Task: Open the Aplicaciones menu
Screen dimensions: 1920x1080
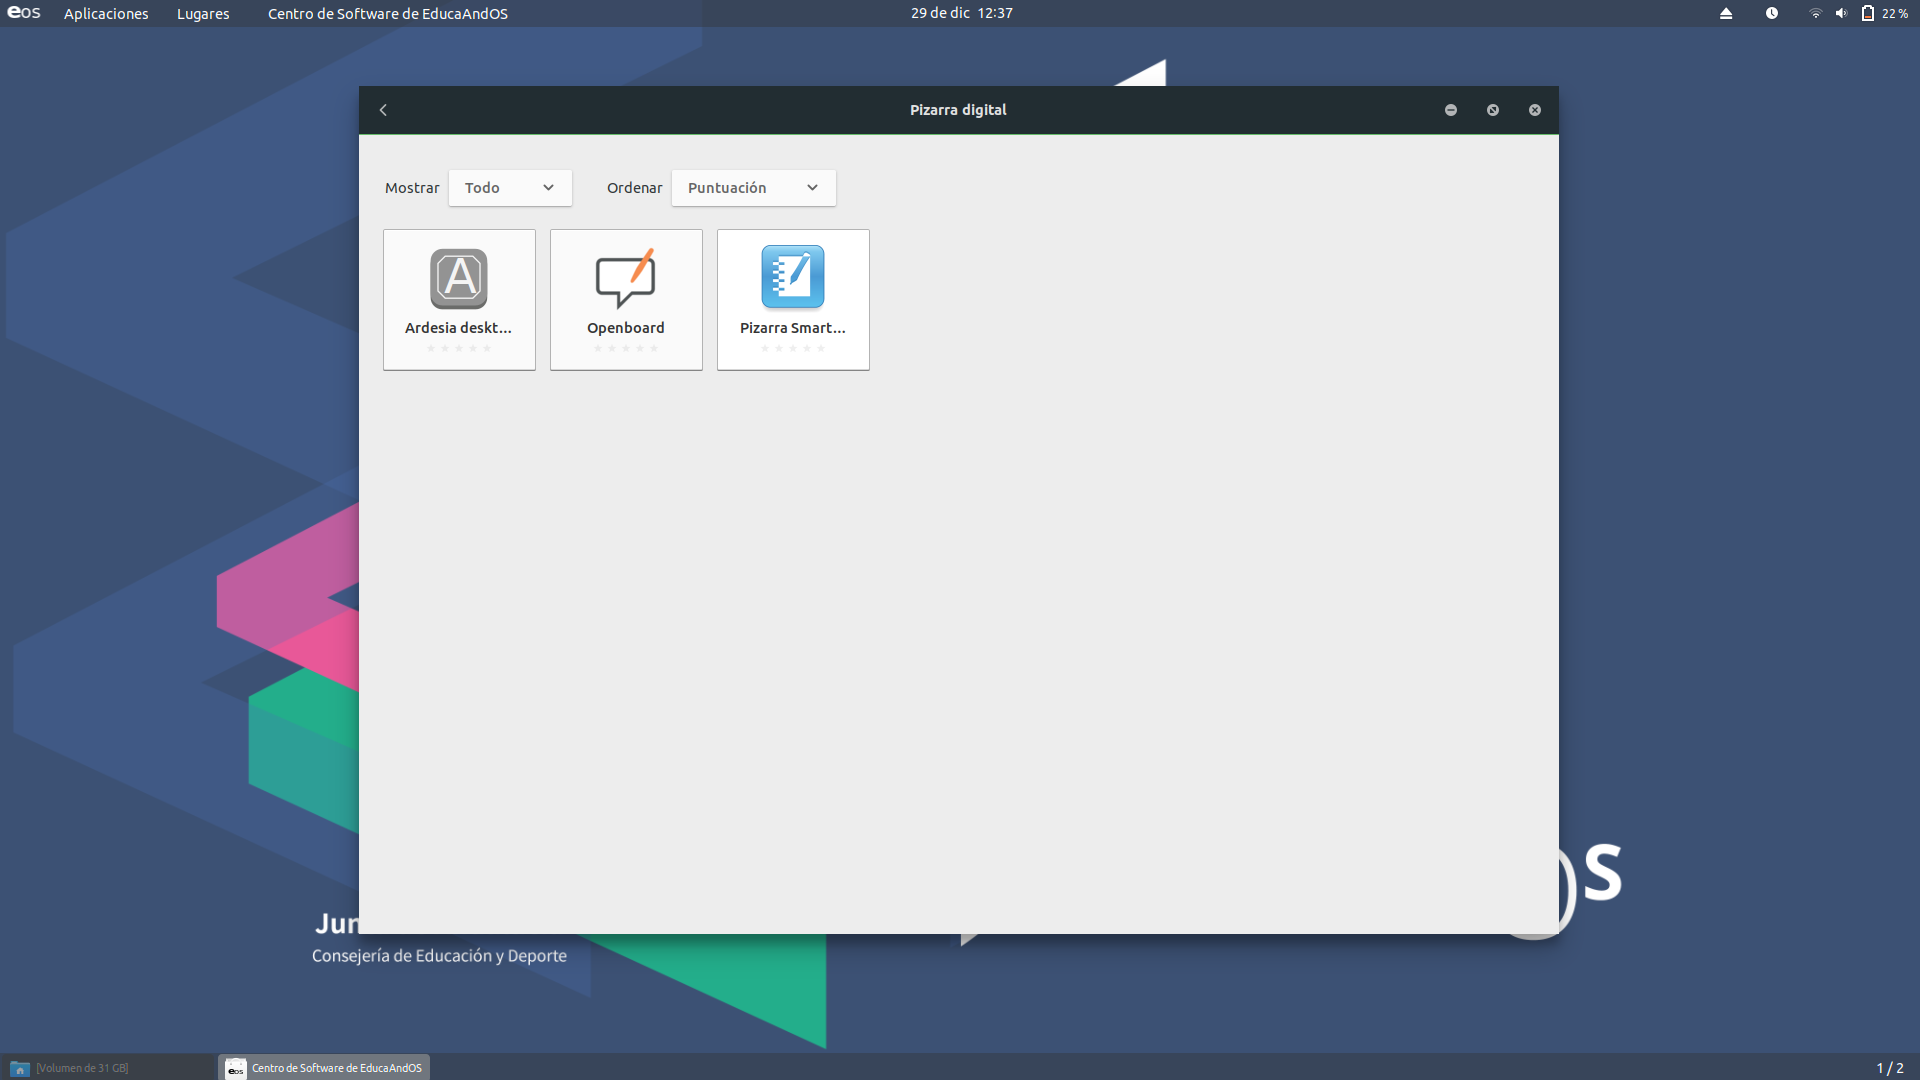Action: click(x=106, y=14)
